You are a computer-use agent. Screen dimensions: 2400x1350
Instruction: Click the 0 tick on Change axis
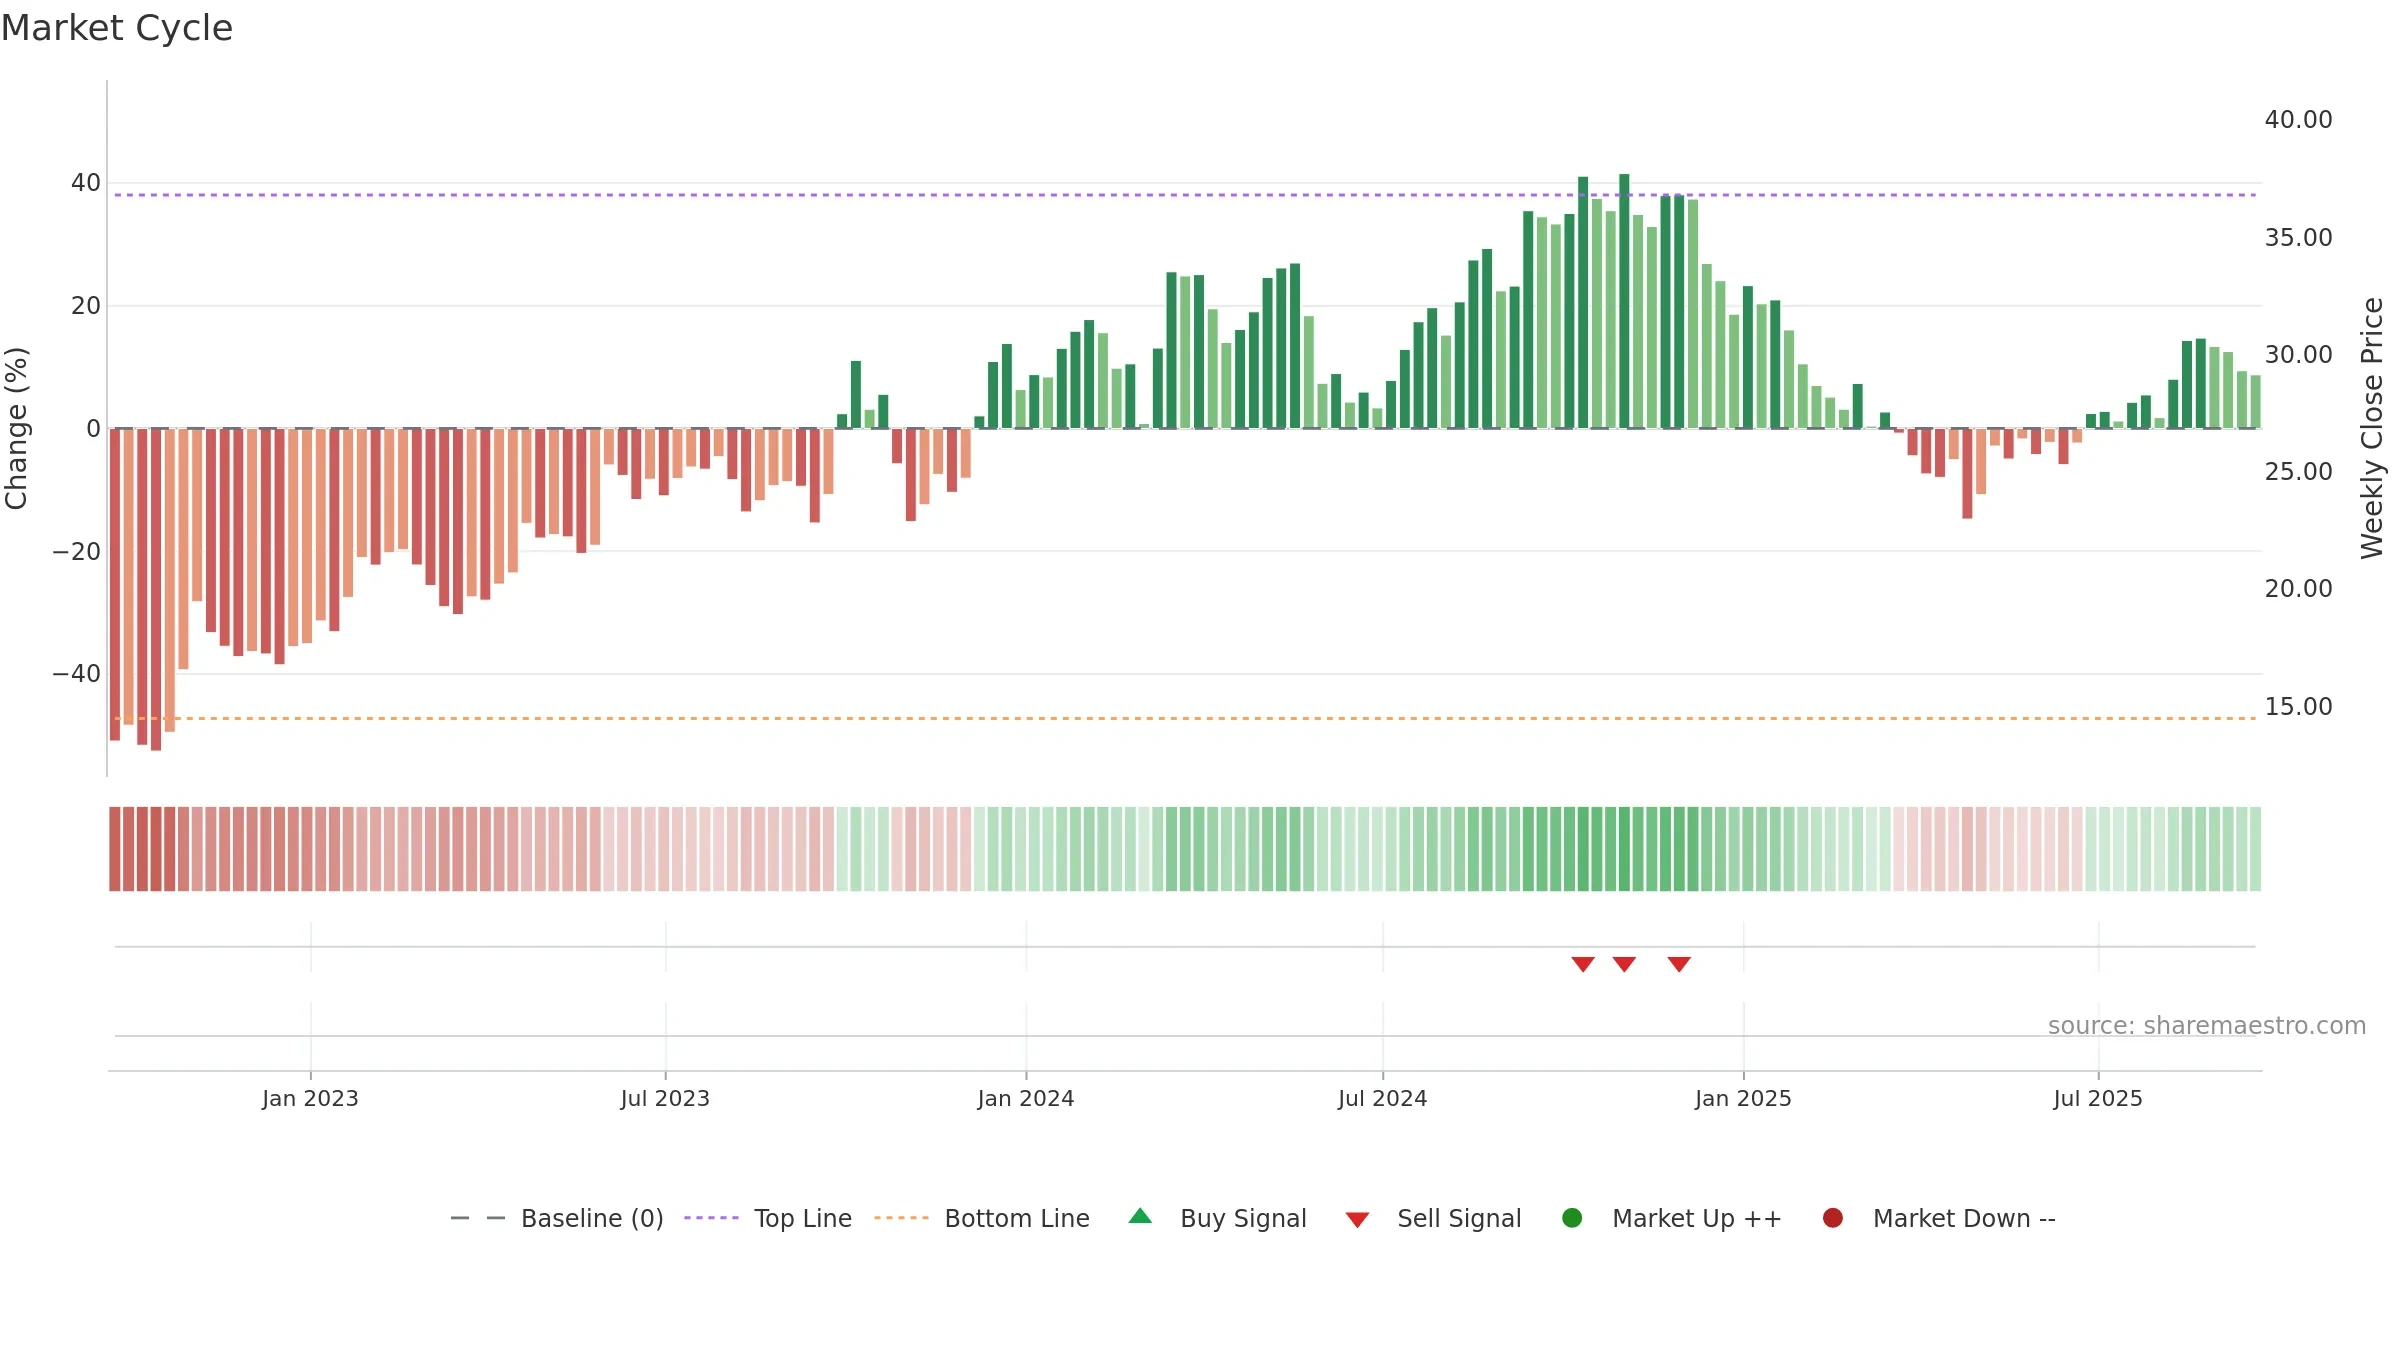[x=93, y=429]
